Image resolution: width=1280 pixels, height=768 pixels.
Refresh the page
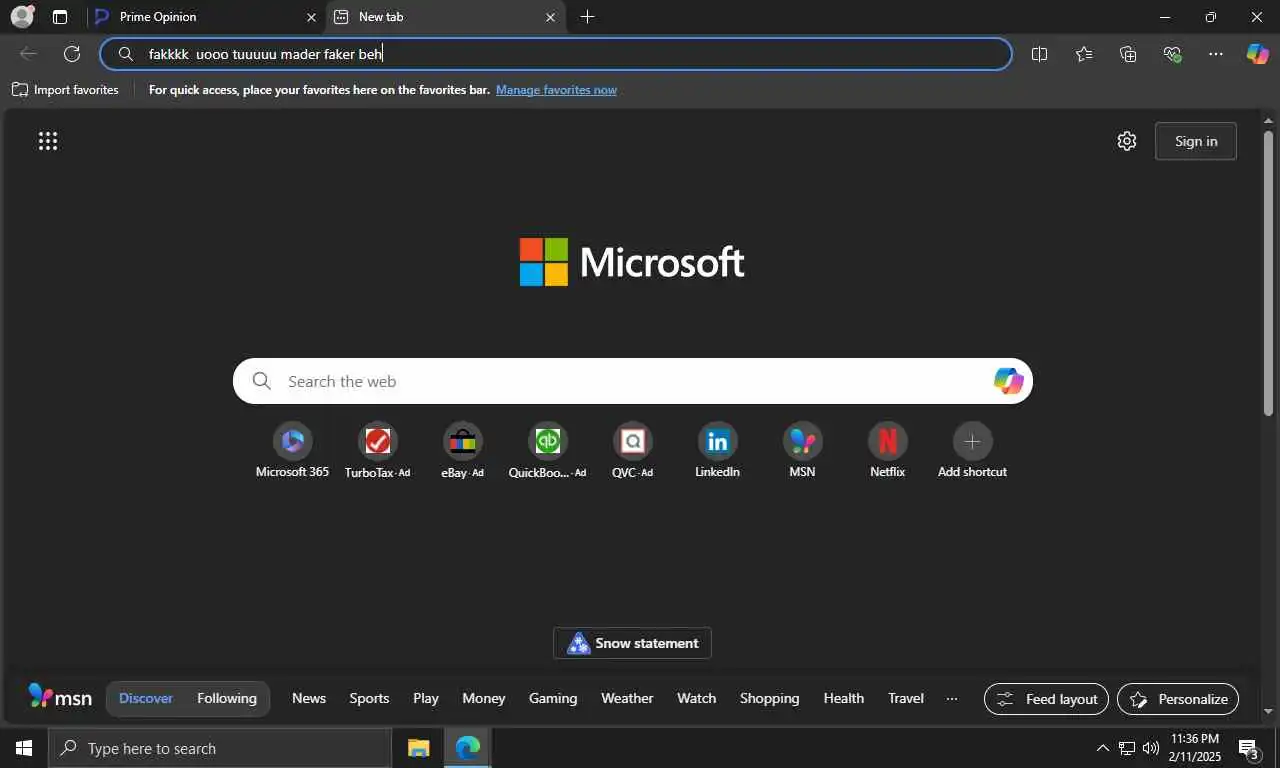coord(72,54)
